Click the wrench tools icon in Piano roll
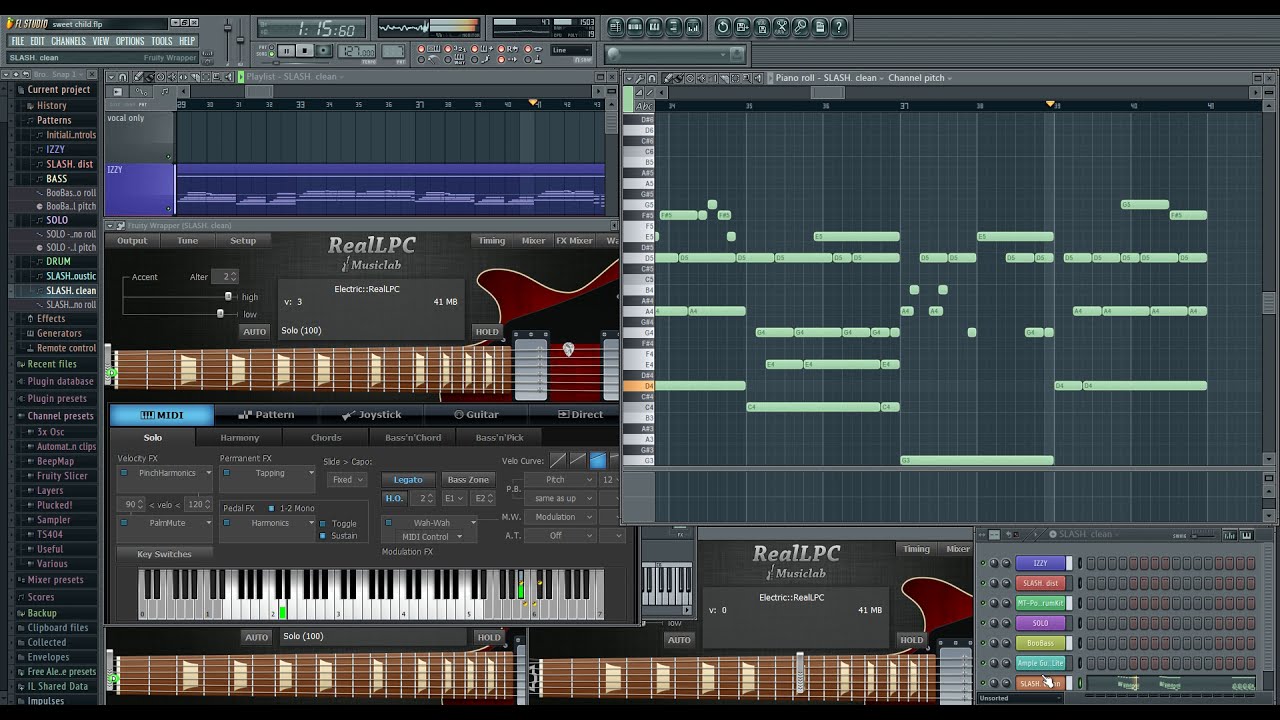This screenshot has height=720, width=1280. pos(639,78)
